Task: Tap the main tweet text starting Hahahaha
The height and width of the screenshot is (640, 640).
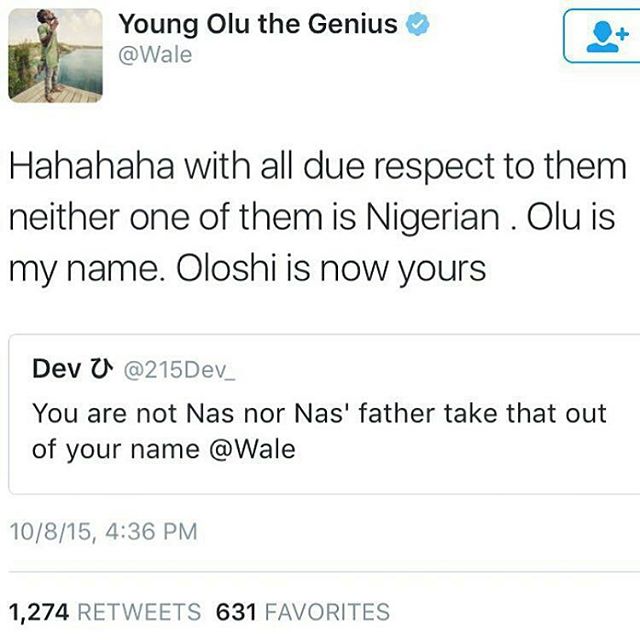Action: click(x=318, y=218)
